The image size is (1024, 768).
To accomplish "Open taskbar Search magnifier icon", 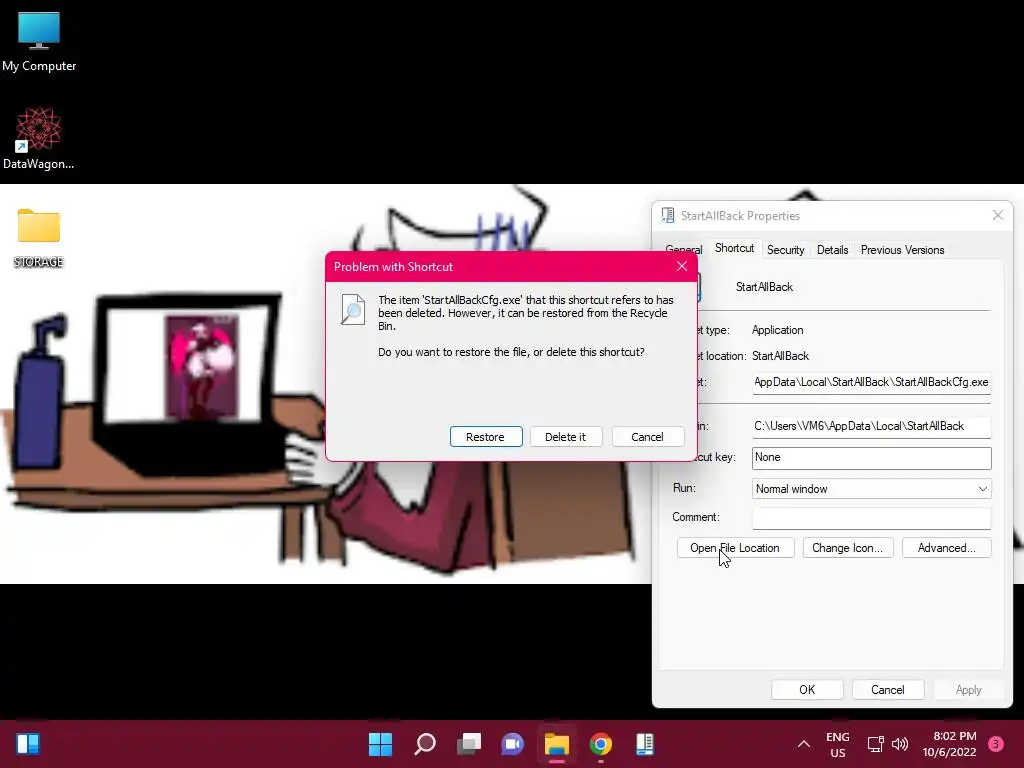I will click(x=424, y=744).
